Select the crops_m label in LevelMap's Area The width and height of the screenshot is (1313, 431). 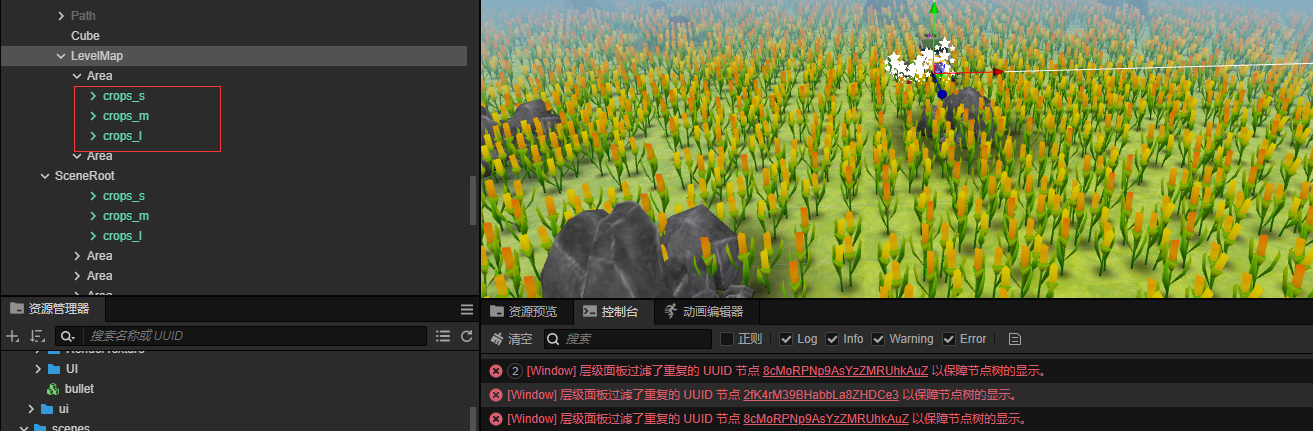click(x=126, y=116)
